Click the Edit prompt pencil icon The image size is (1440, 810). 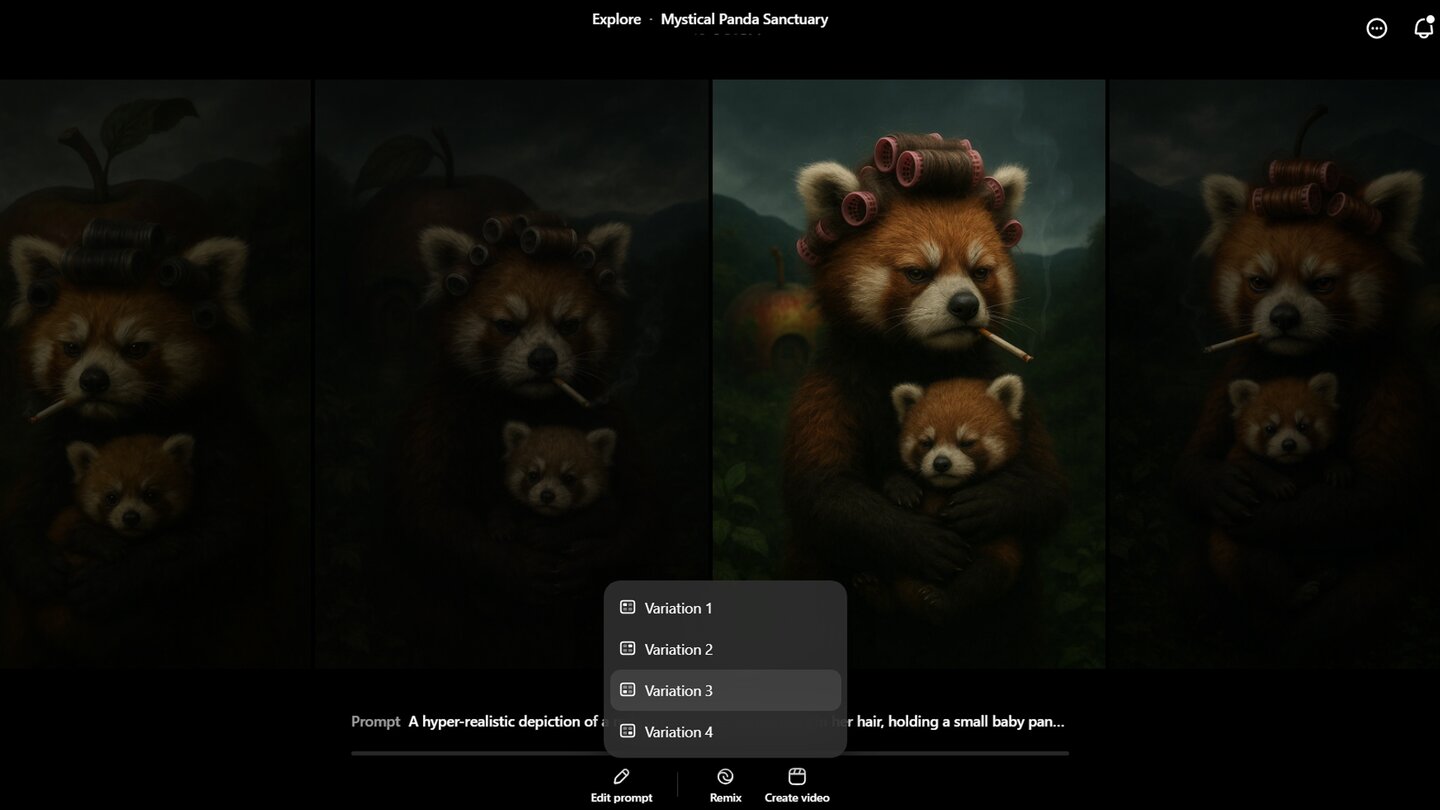[x=621, y=777]
